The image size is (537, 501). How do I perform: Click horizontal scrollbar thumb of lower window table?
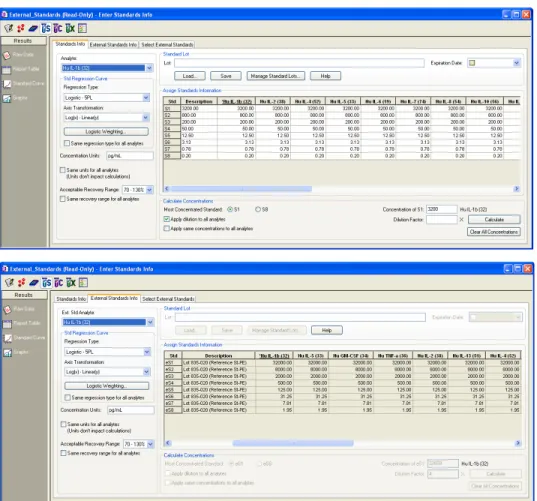[x=293, y=443]
